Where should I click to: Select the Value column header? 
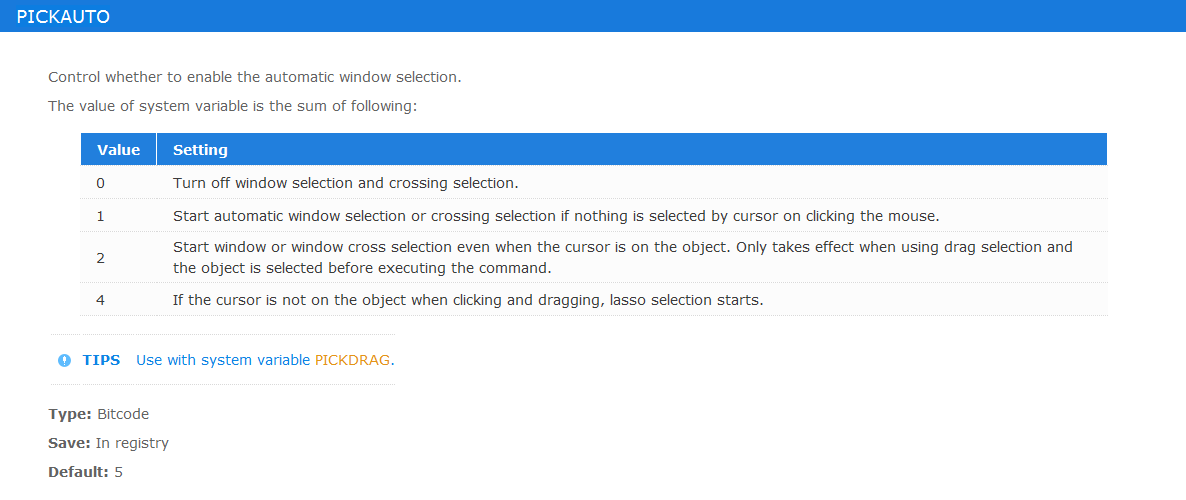point(119,150)
